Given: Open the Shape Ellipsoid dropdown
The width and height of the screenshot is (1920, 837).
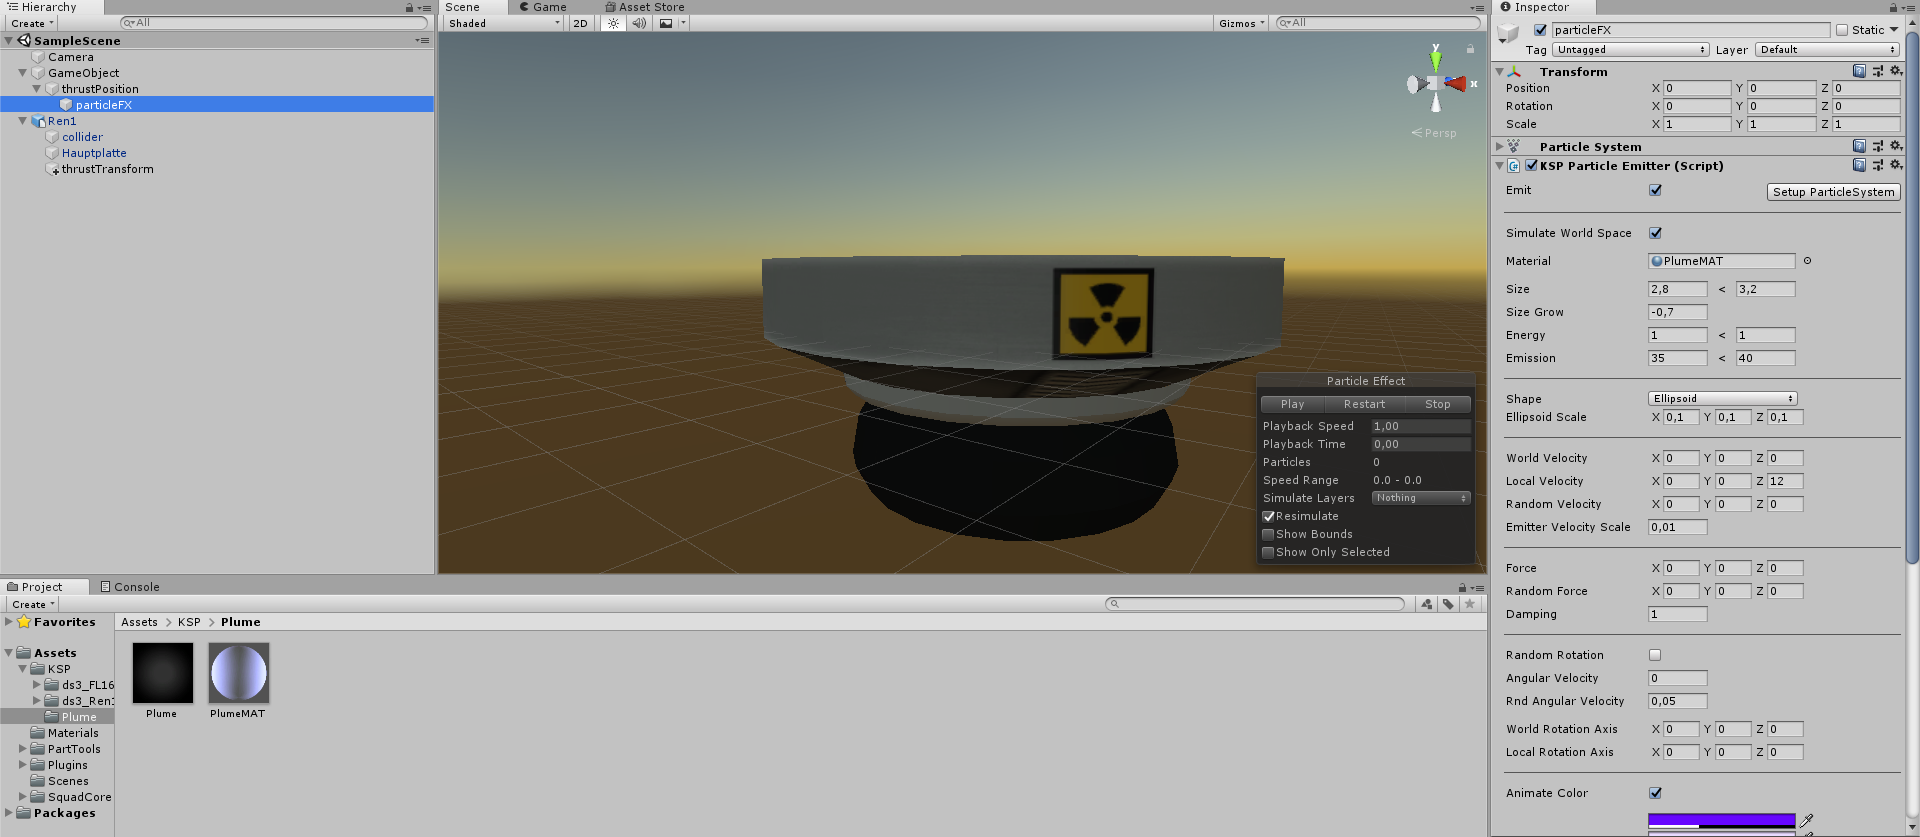Looking at the screenshot, I should click(x=1722, y=398).
